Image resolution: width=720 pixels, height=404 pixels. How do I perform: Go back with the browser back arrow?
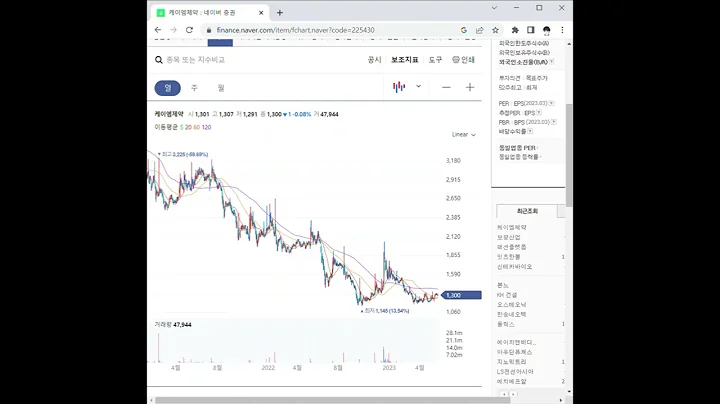[x=158, y=30]
